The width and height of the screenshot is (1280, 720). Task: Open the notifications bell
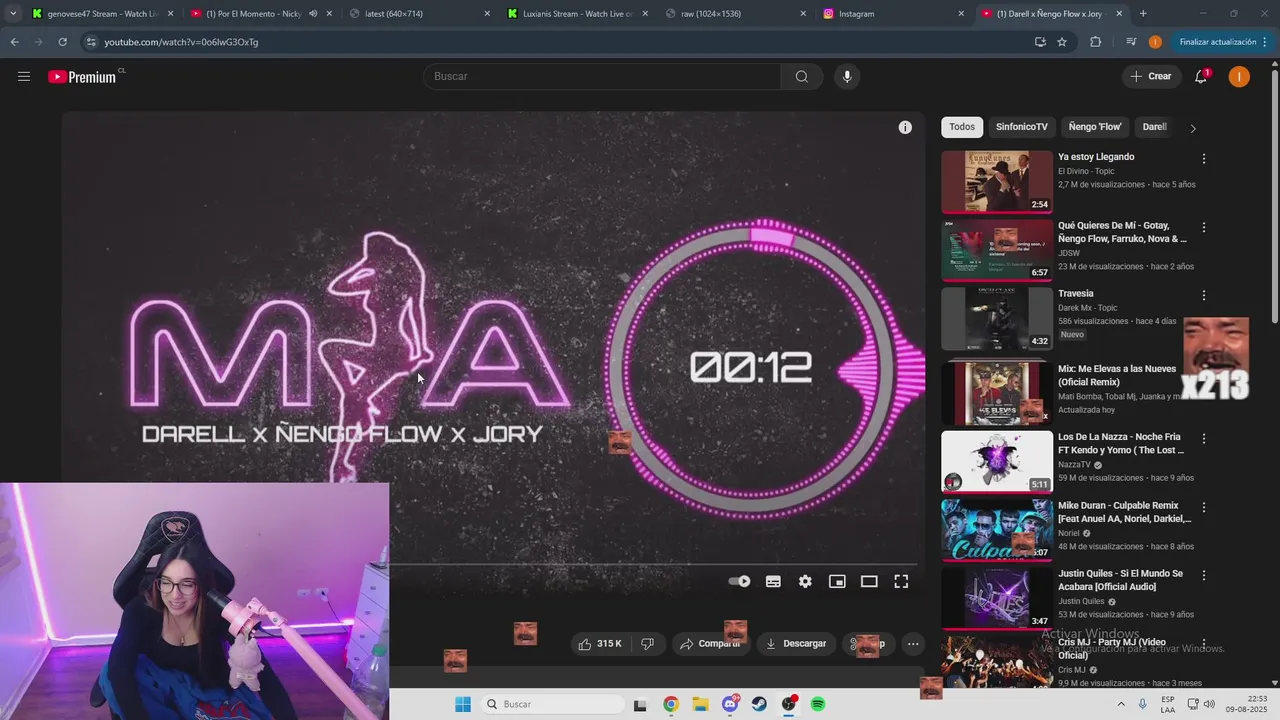point(1201,76)
